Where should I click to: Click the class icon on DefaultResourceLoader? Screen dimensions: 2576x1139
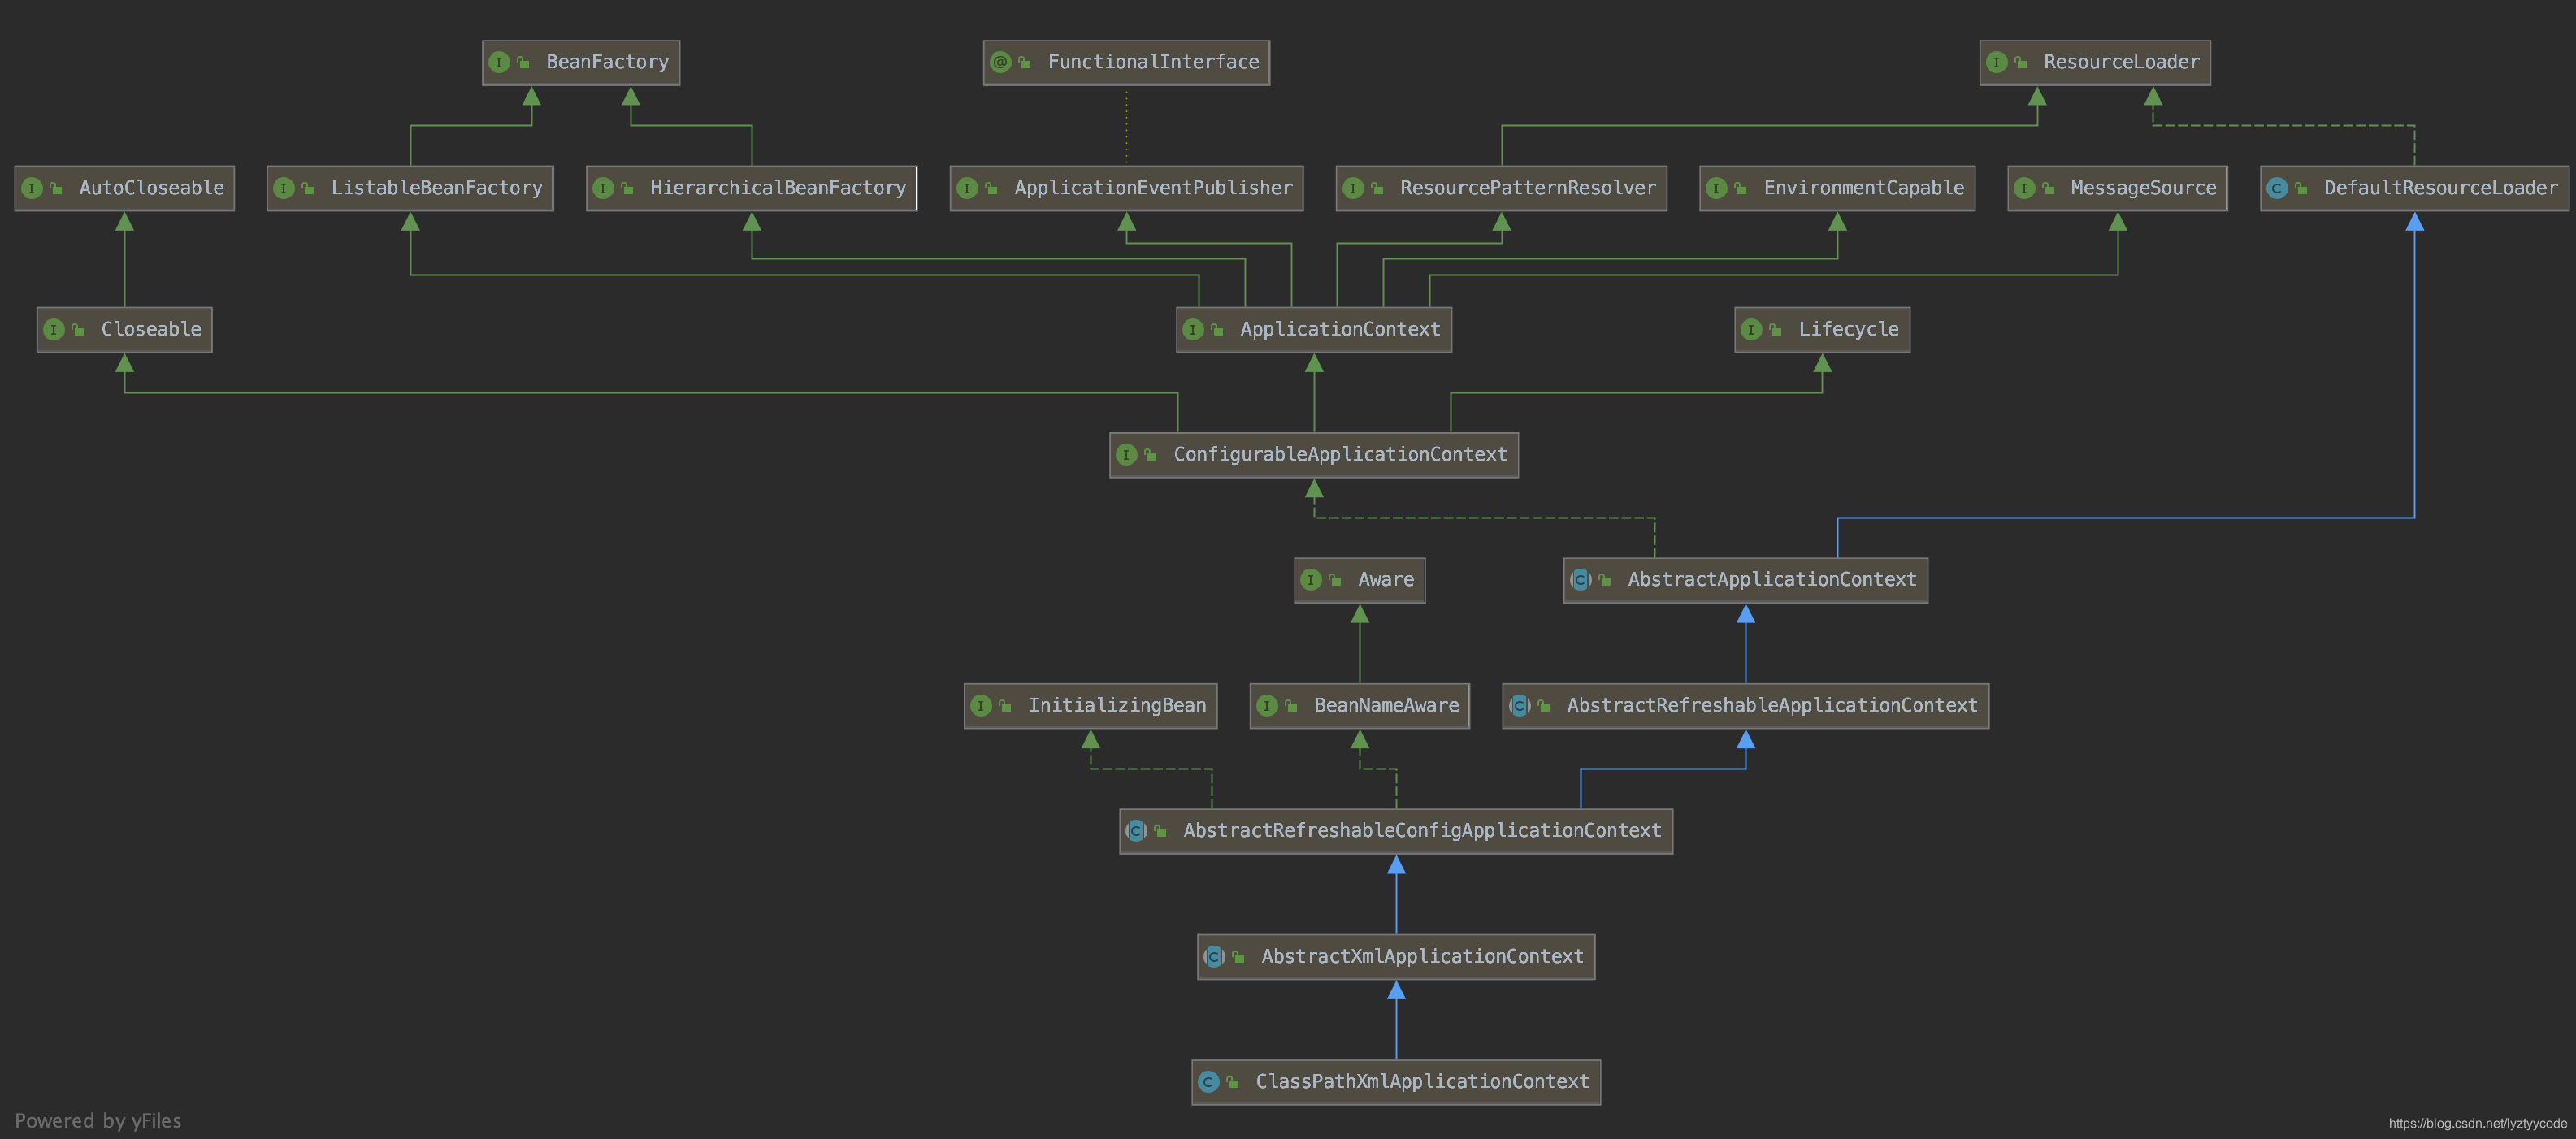2277,188
